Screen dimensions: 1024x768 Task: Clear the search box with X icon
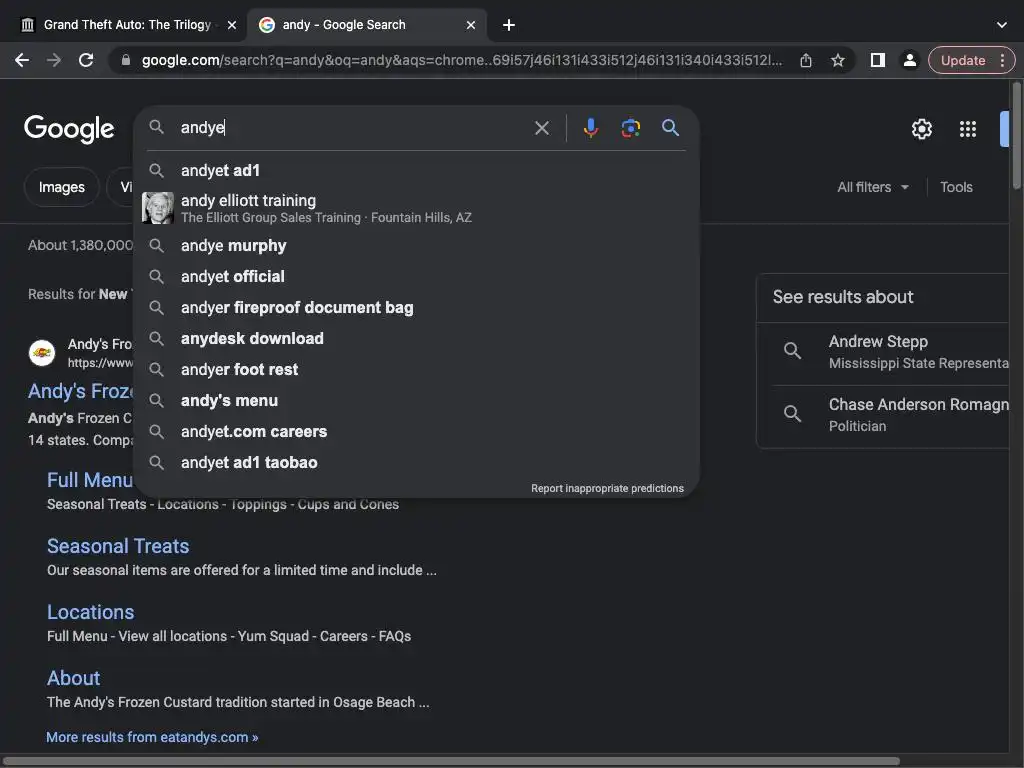[541, 128]
